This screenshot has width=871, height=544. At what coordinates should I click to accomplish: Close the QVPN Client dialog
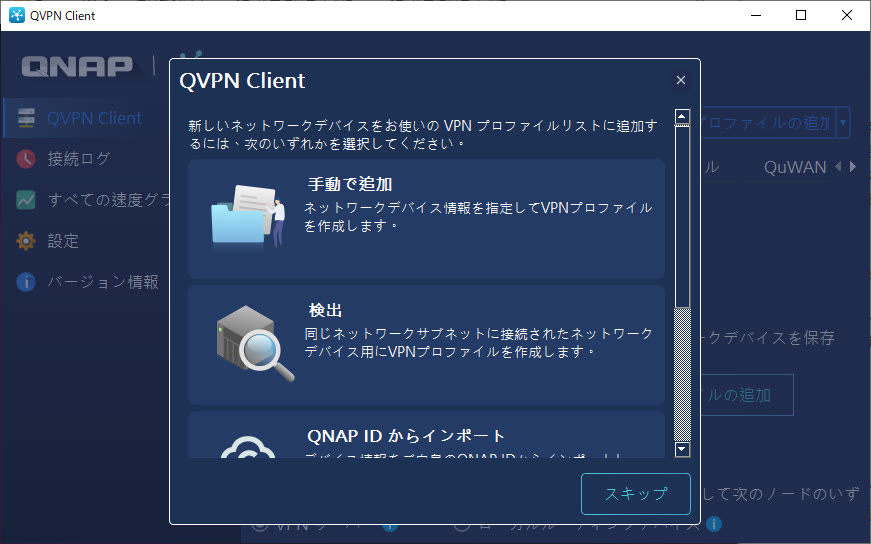681,80
